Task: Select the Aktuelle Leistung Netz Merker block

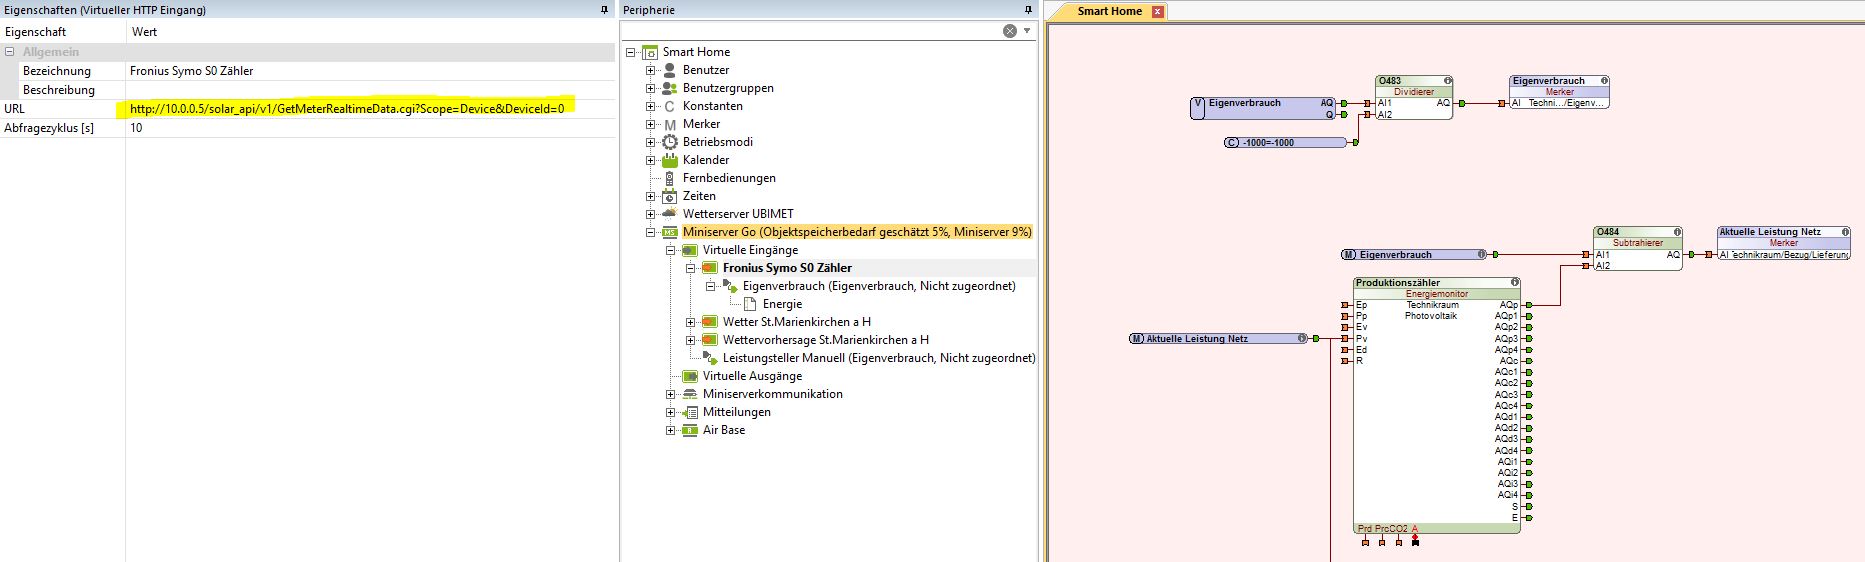Action: coord(1783,243)
